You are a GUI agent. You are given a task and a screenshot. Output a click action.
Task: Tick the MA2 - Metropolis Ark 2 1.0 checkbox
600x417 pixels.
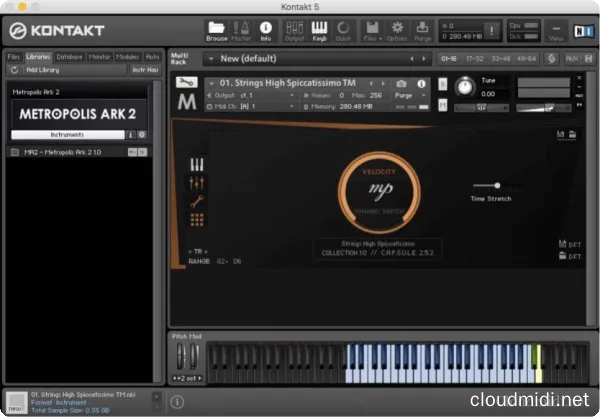(x=15, y=152)
